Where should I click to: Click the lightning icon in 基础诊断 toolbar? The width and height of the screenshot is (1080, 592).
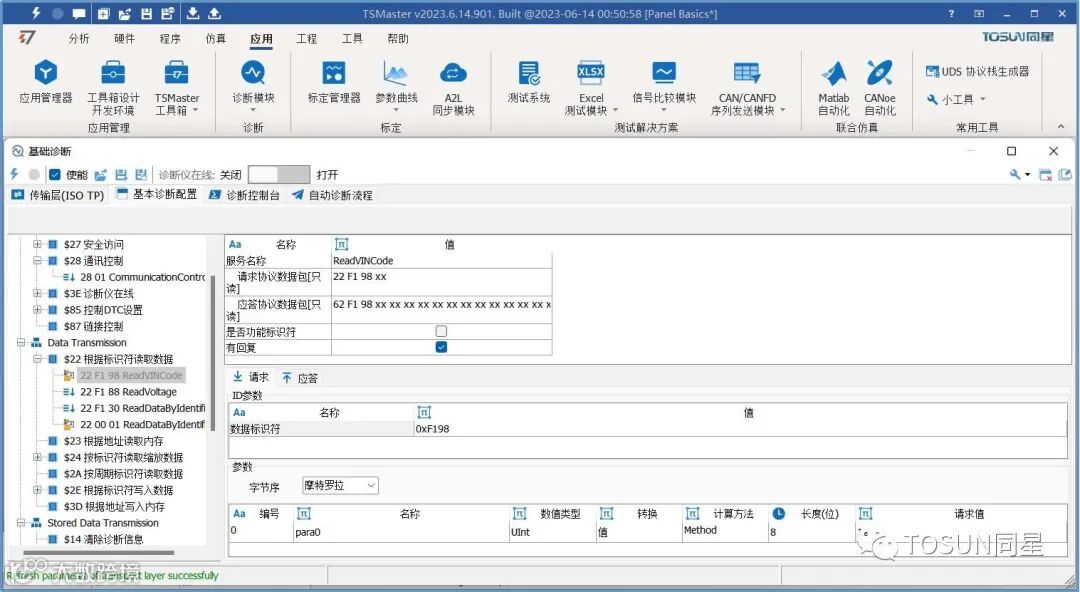[x=14, y=174]
